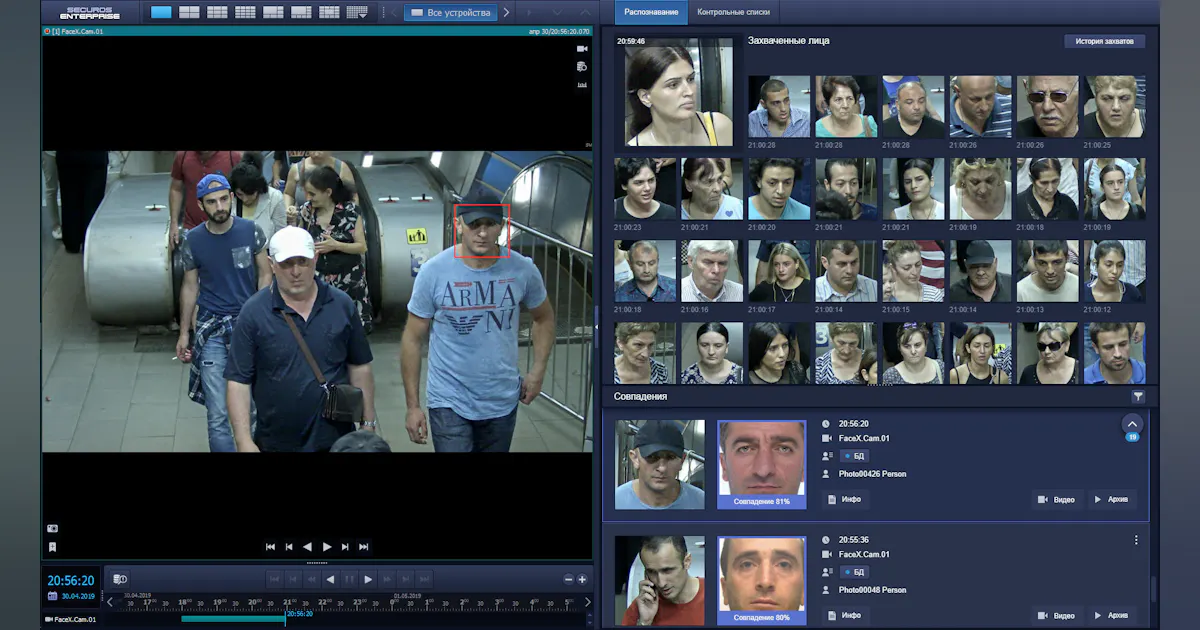Play forward in bottom archive panel
This screenshot has height=630, width=1200.
tap(368, 579)
